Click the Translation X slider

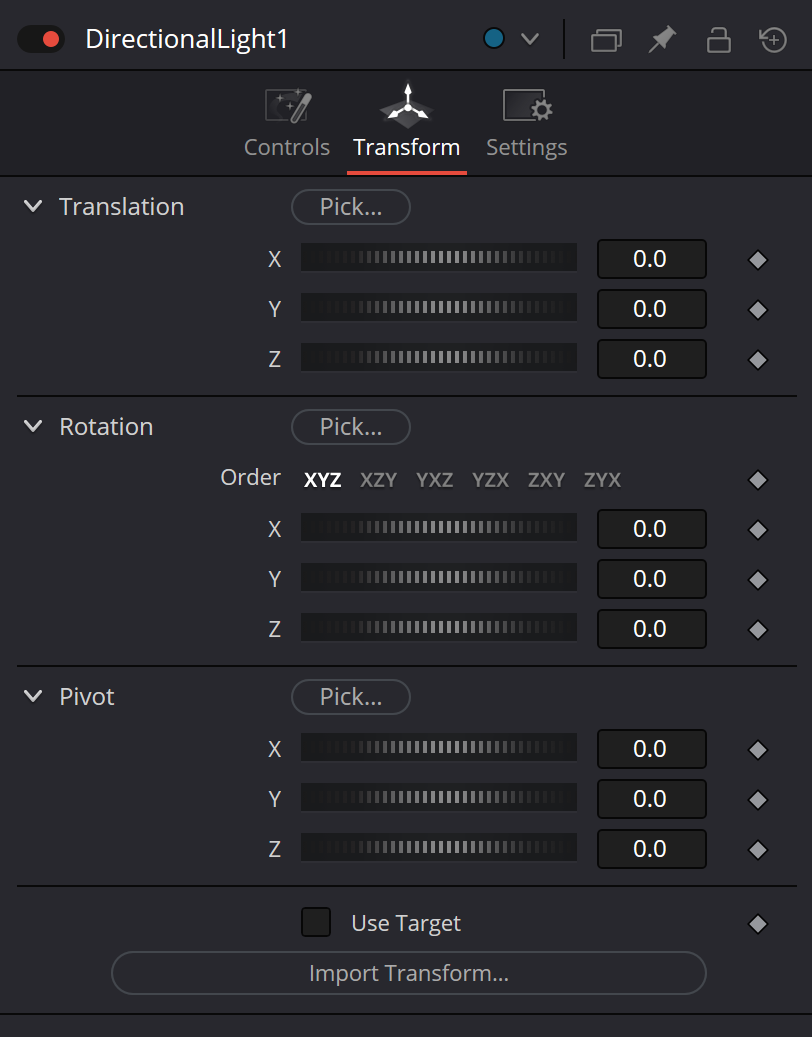tap(439, 257)
